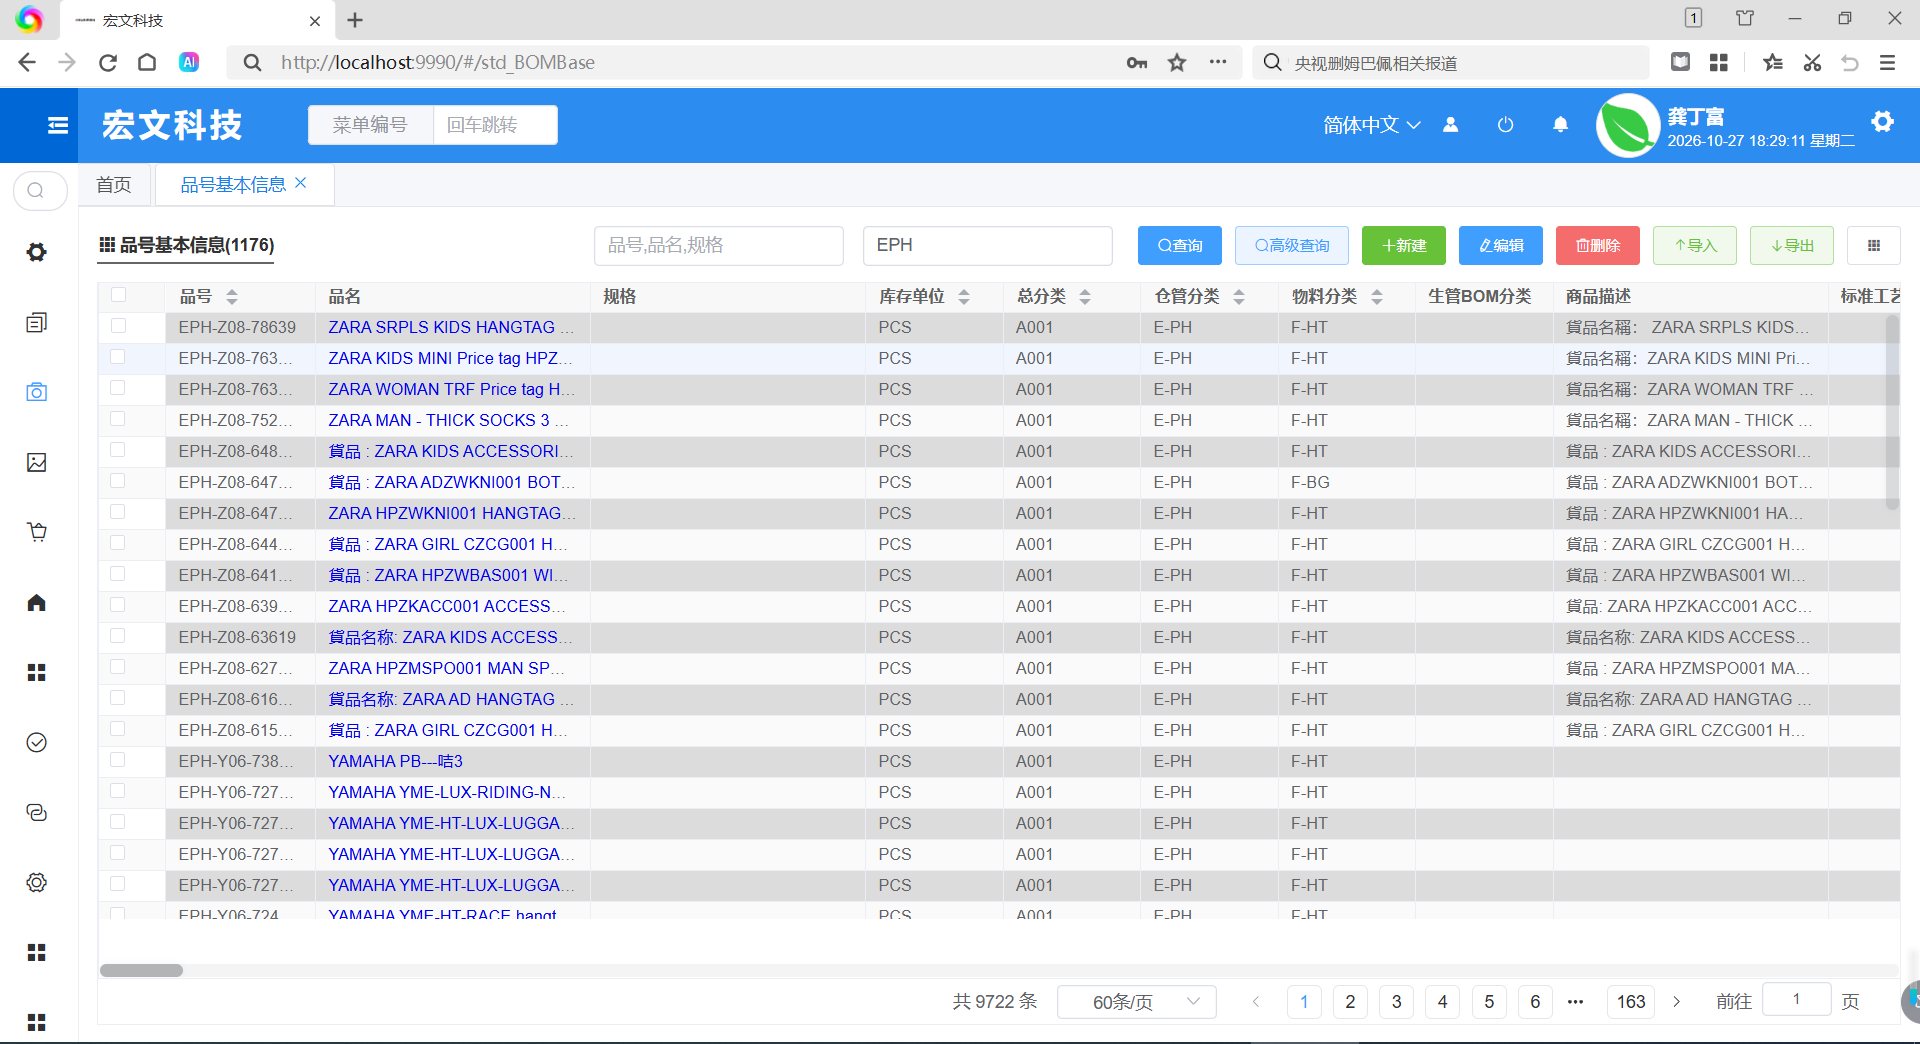Click the vertical table scrollbar thumb
This screenshot has height=1044, width=1920.
tap(1892, 412)
